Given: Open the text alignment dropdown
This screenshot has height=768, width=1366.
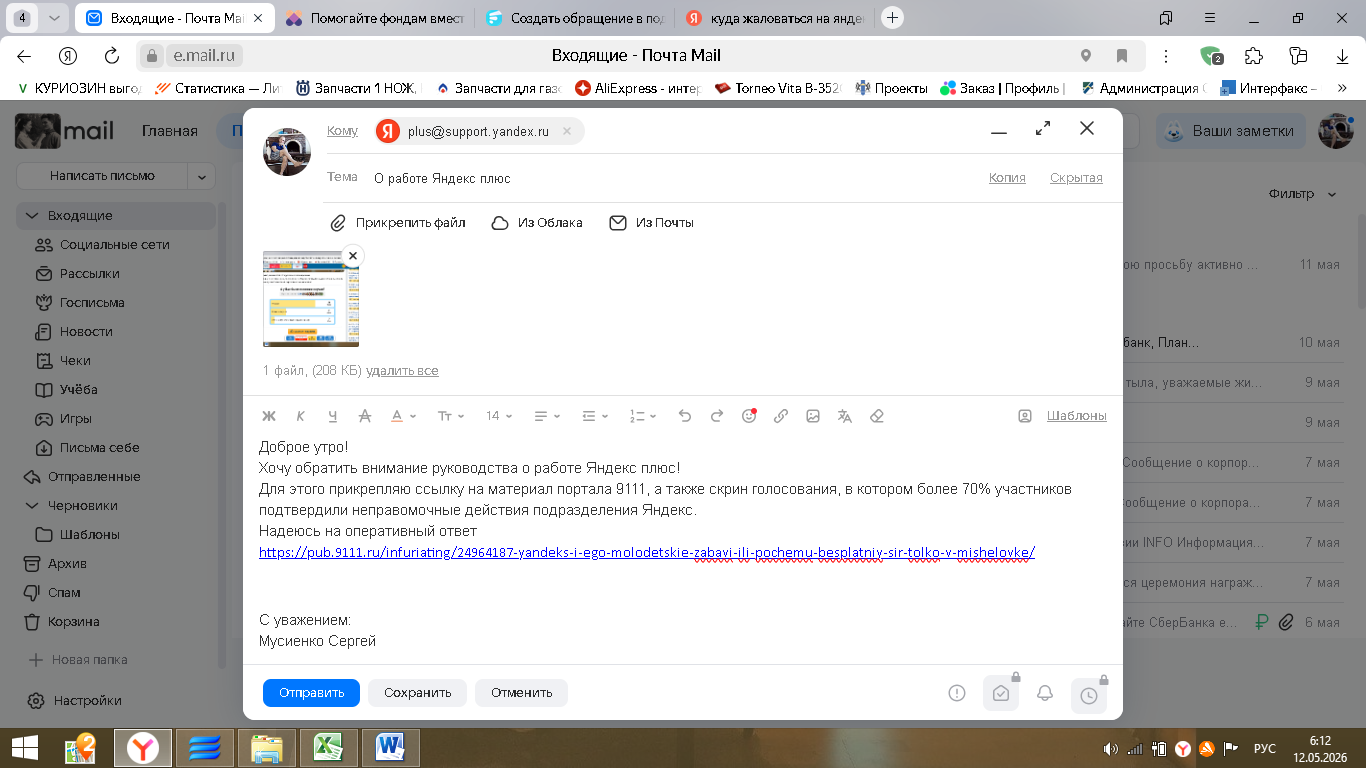Looking at the screenshot, I should (x=547, y=416).
